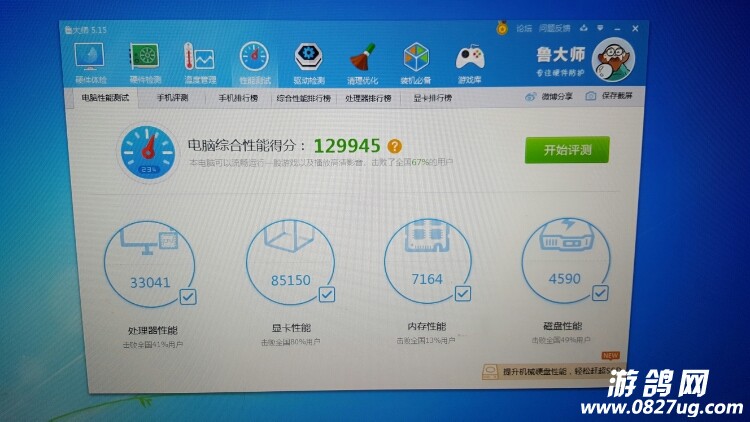
Task: Open the 驱动检测 driver detection section
Action: (x=309, y=63)
